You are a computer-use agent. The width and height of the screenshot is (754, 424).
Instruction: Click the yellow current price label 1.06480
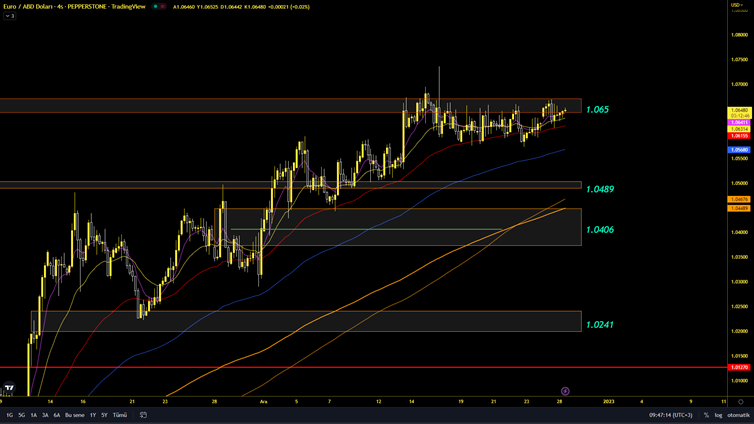739,111
